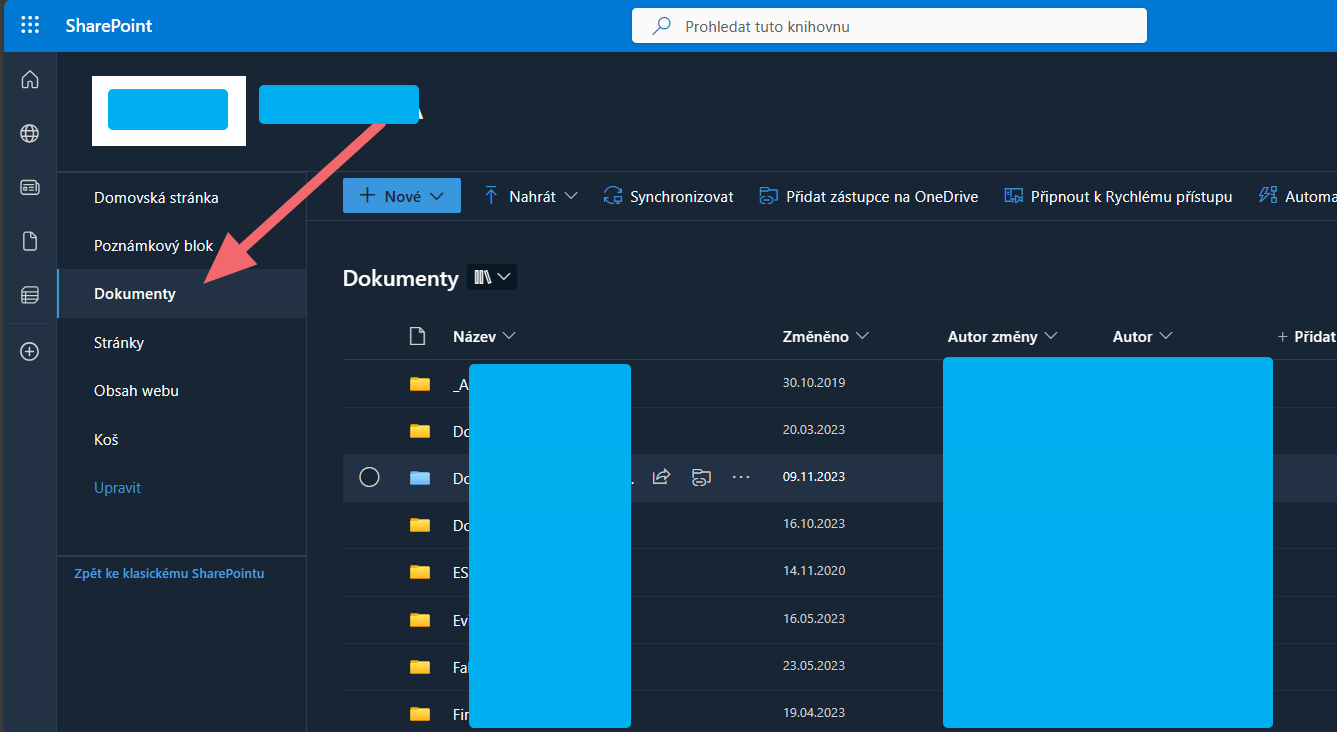The width and height of the screenshot is (1337, 732).
Task: Open the folder icon dated 09.11.2023
Action: click(x=420, y=477)
